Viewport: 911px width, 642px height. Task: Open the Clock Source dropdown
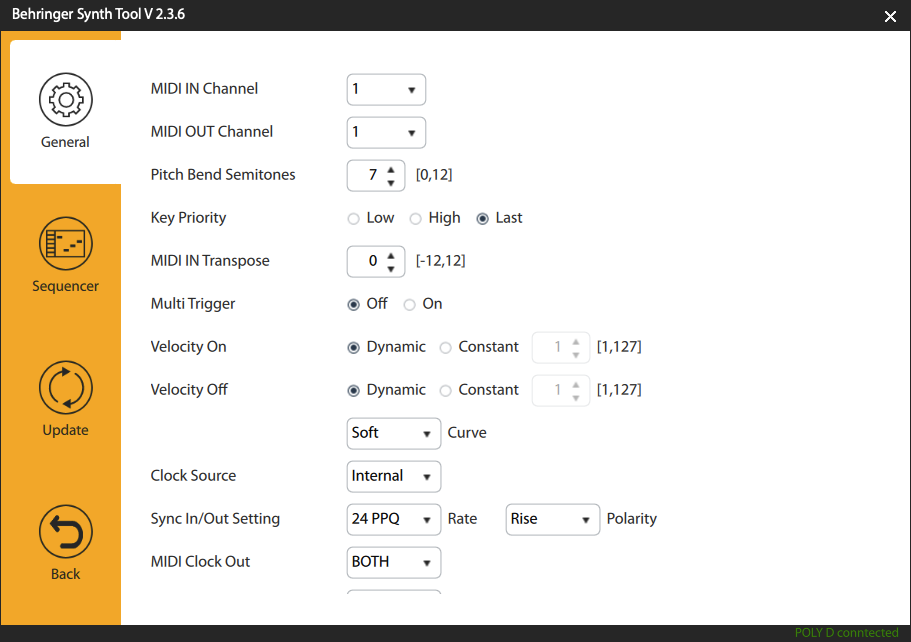pyautogui.click(x=394, y=476)
